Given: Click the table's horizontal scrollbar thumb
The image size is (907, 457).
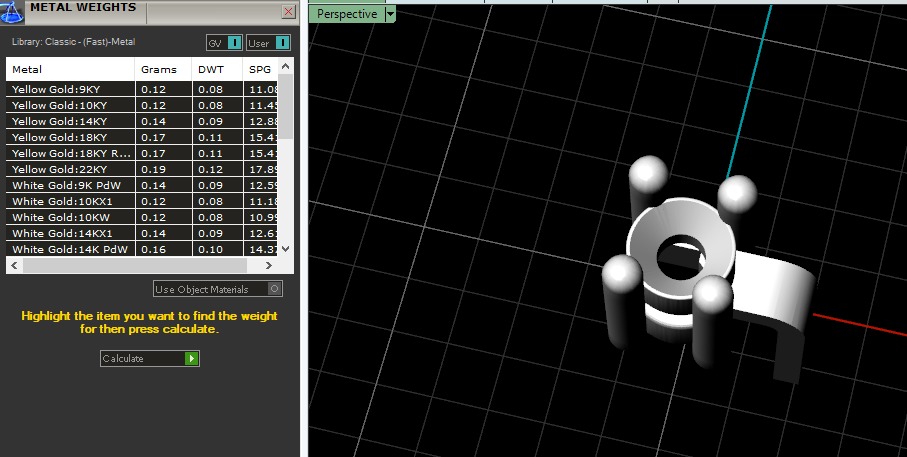Looking at the screenshot, I should pyautogui.click(x=135, y=266).
